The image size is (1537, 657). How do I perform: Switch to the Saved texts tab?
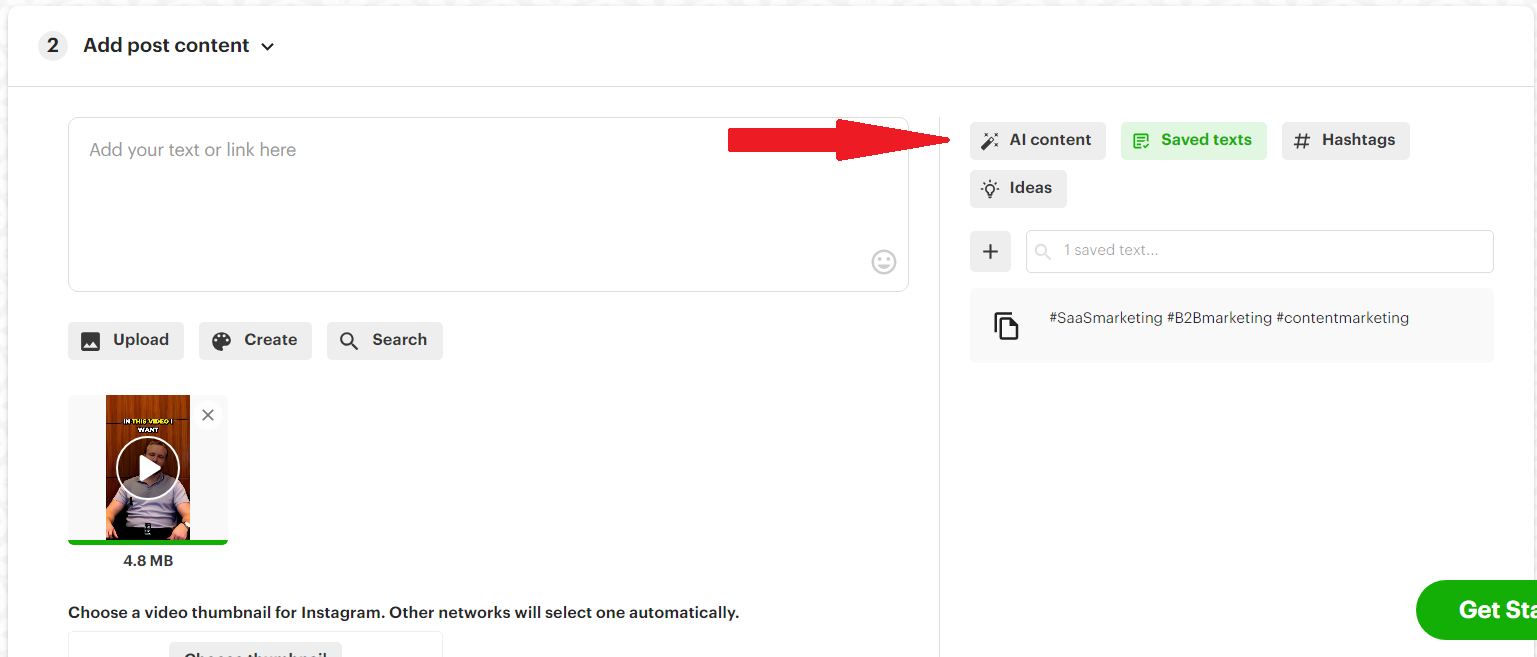[x=1194, y=140]
